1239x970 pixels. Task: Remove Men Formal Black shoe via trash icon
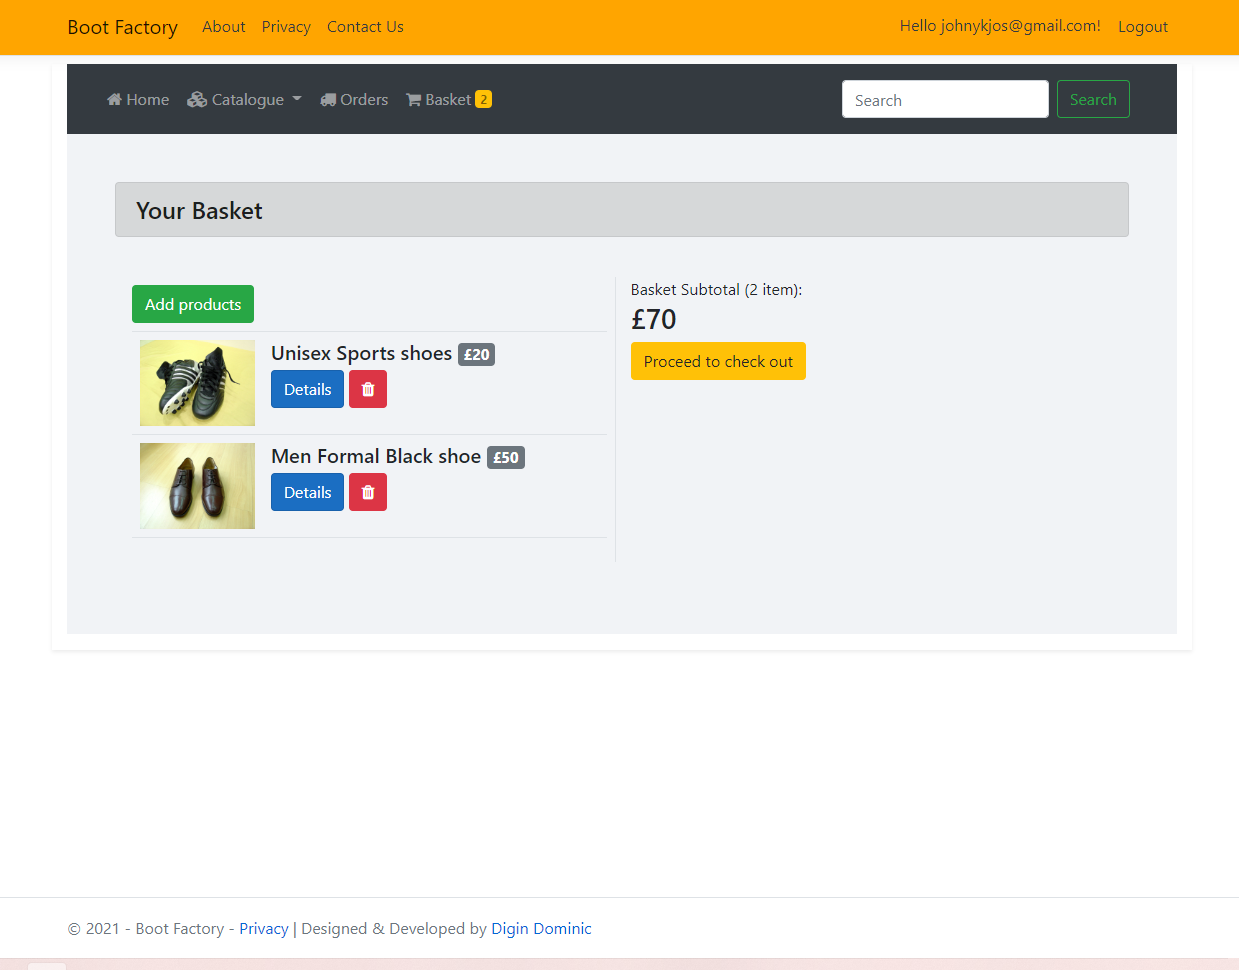click(367, 492)
